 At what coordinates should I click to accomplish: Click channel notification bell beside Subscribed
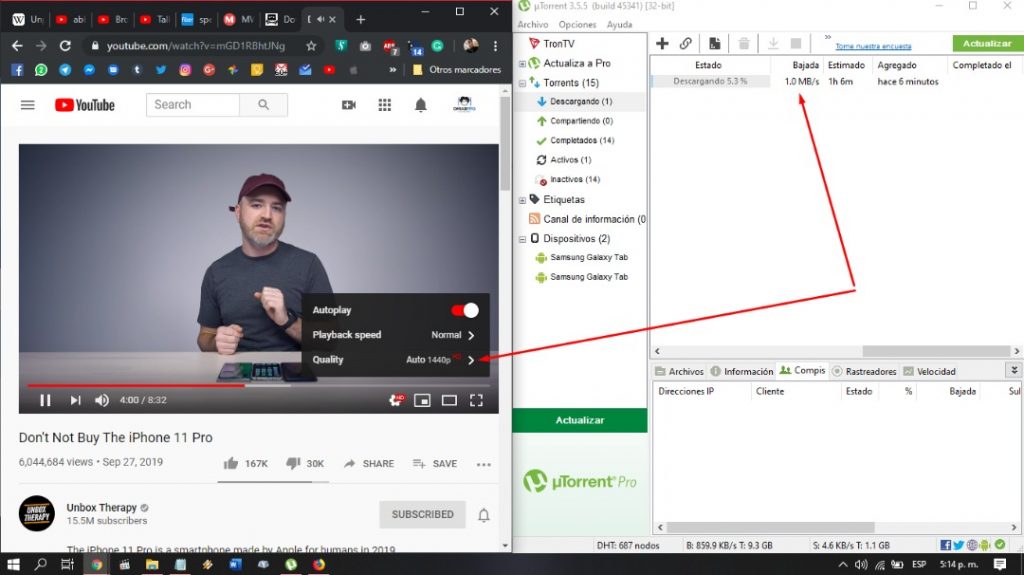pyautogui.click(x=483, y=515)
